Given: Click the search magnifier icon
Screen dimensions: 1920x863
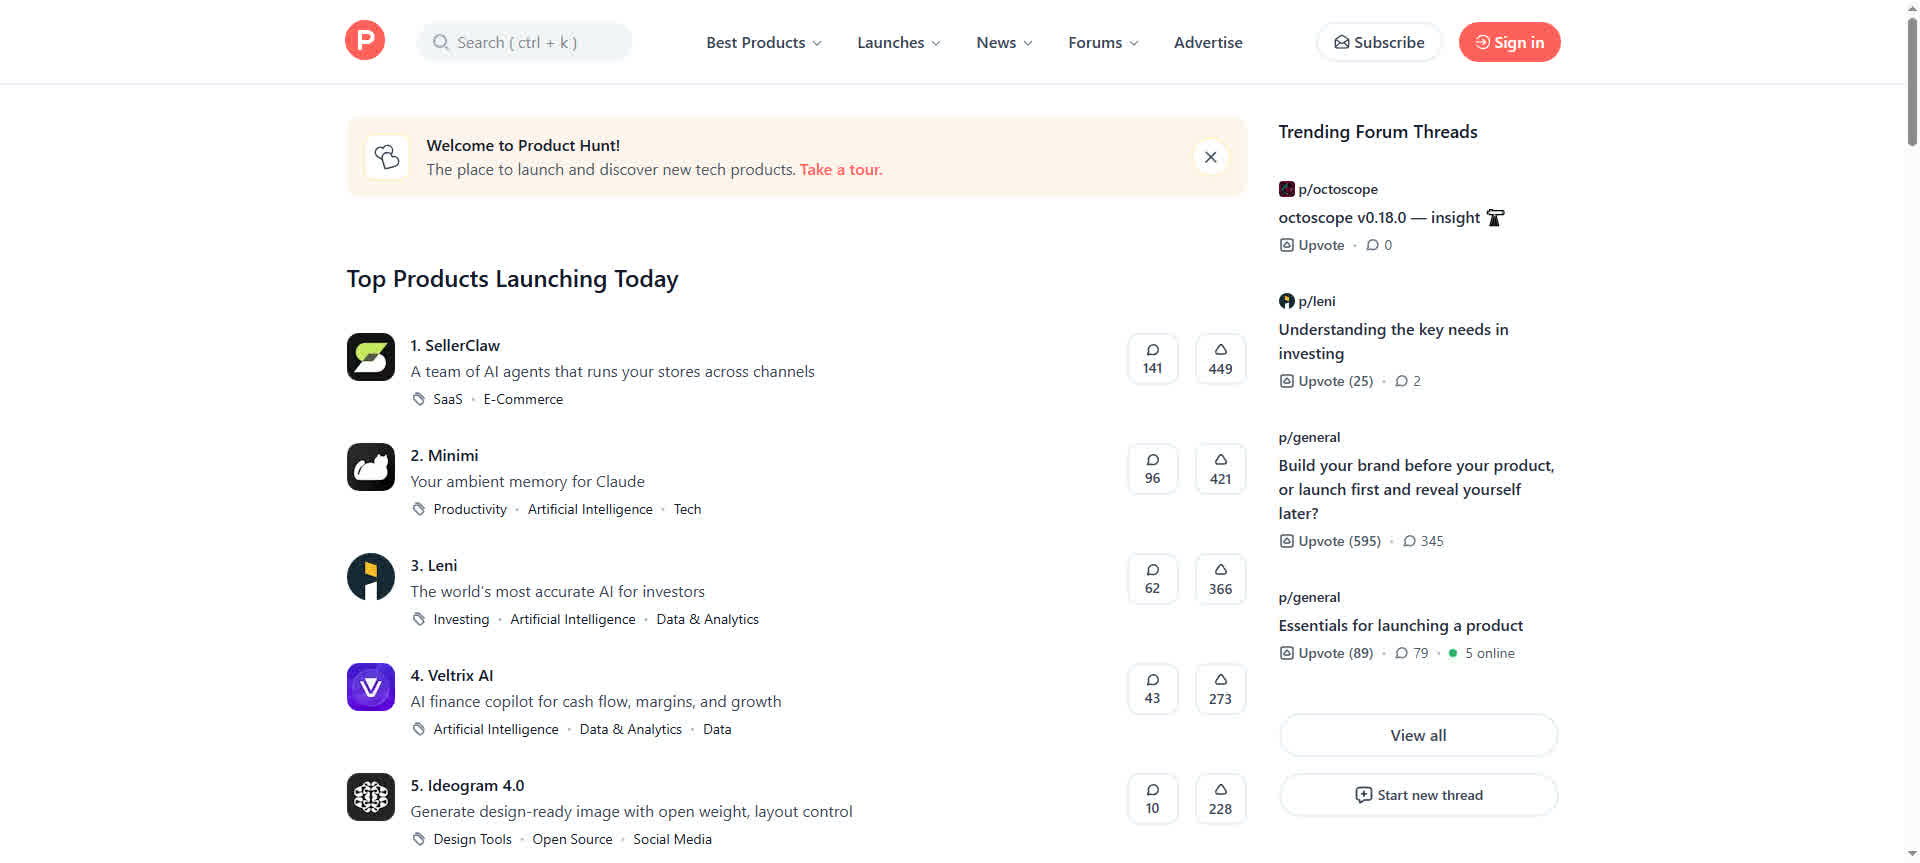Looking at the screenshot, I should point(440,42).
